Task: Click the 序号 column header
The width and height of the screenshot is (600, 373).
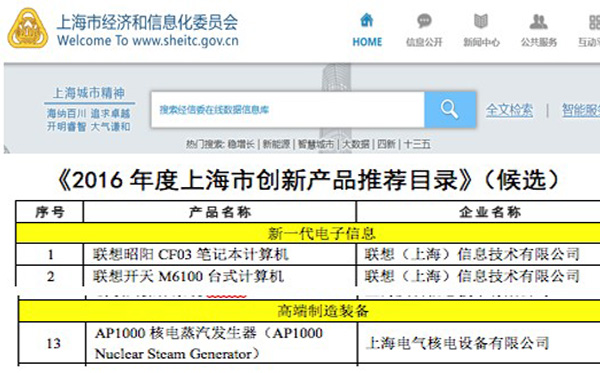Action: pyautogui.click(x=50, y=212)
